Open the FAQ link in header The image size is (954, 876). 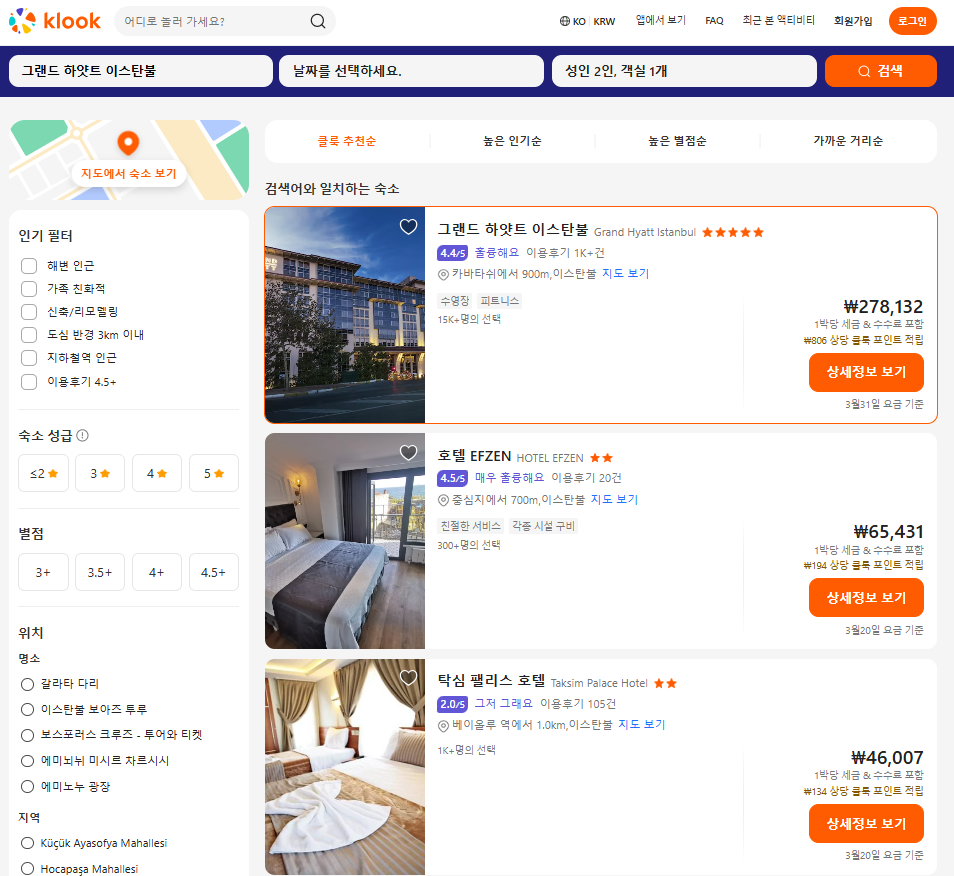click(x=714, y=21)
